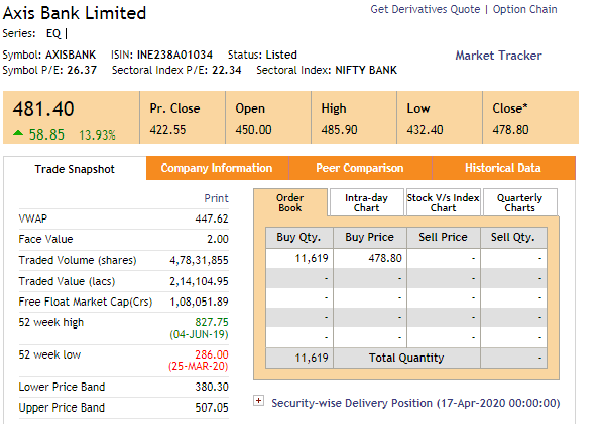This screenshot has width=604, height=425.
Task: Switch to the Quarterly Charts tab
Action: point(520,202)
